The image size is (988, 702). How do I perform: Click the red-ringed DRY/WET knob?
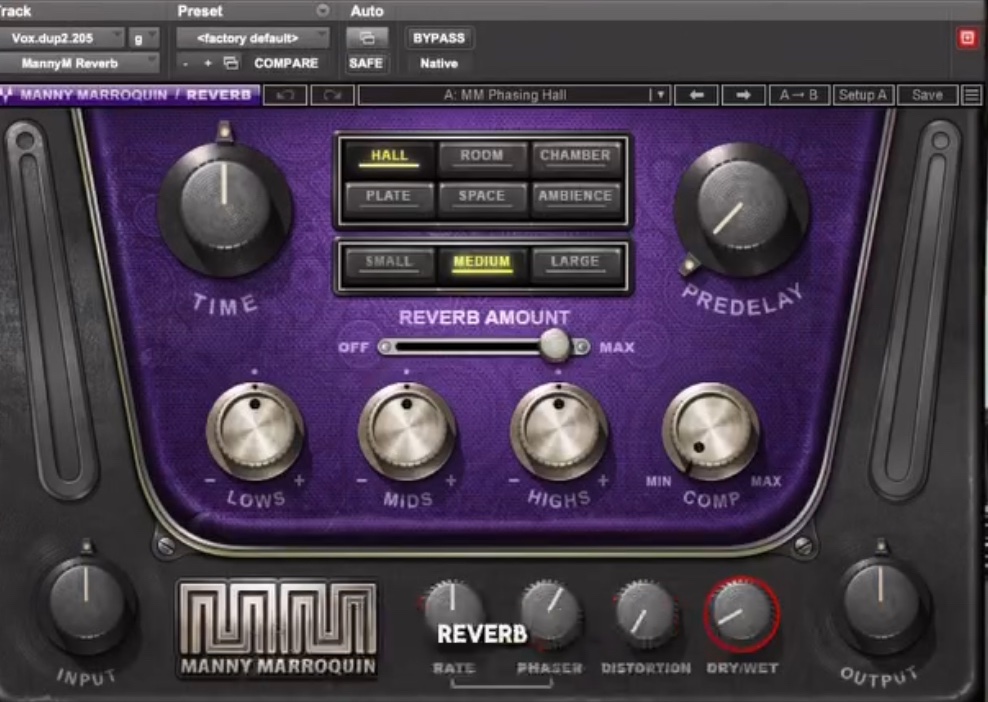[742, 613]
